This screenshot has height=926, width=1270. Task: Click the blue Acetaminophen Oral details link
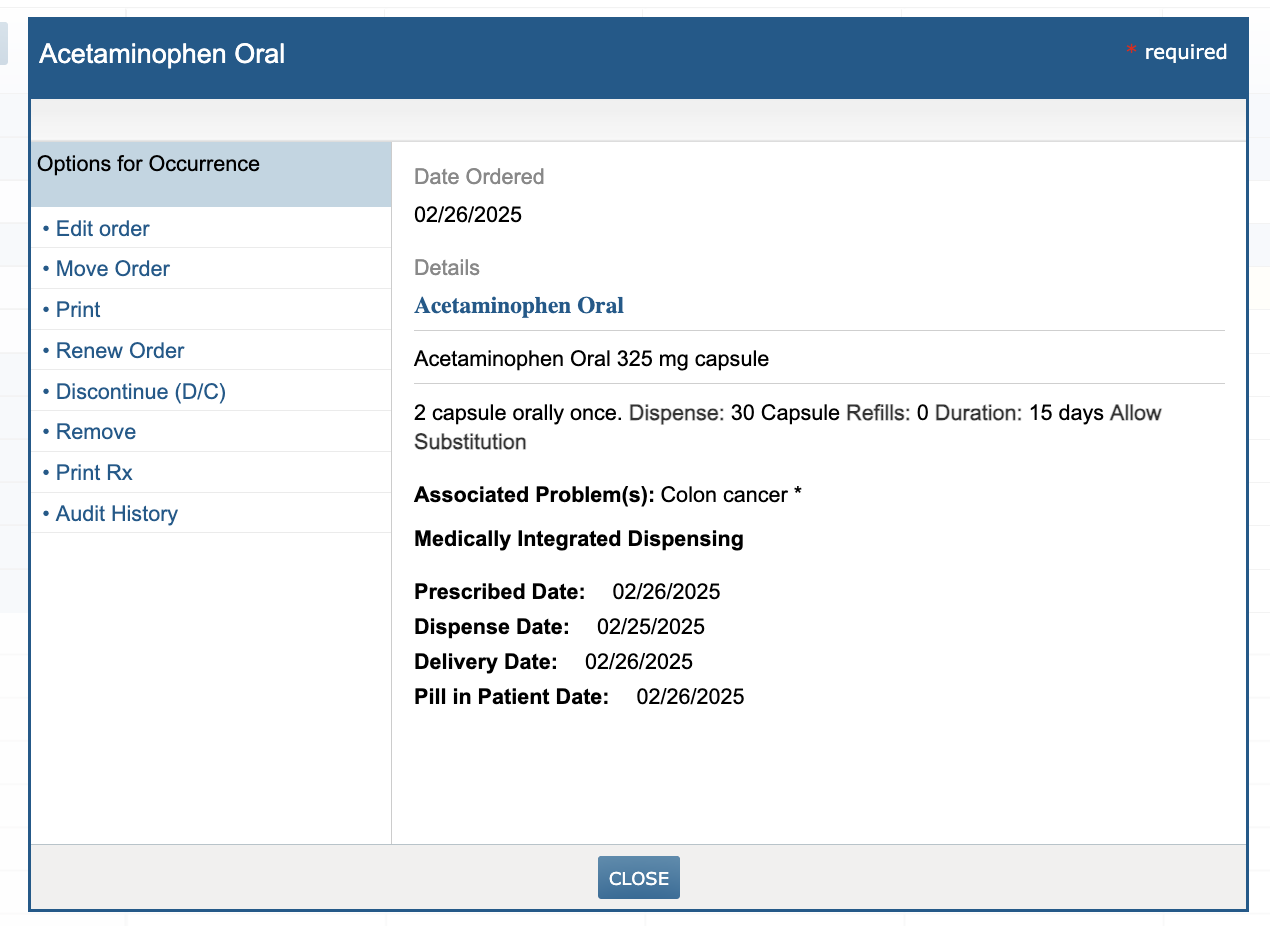coord(519,306)
